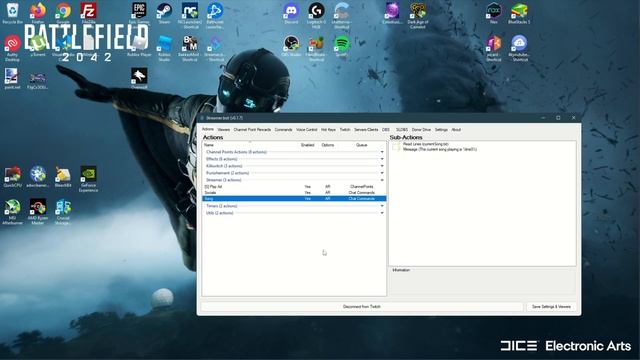Open GeForce Experience shortcut

88,178
